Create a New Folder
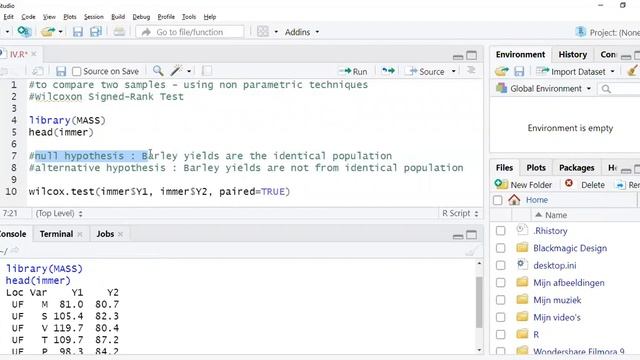The image size is (640, 360). click(523, 184)
